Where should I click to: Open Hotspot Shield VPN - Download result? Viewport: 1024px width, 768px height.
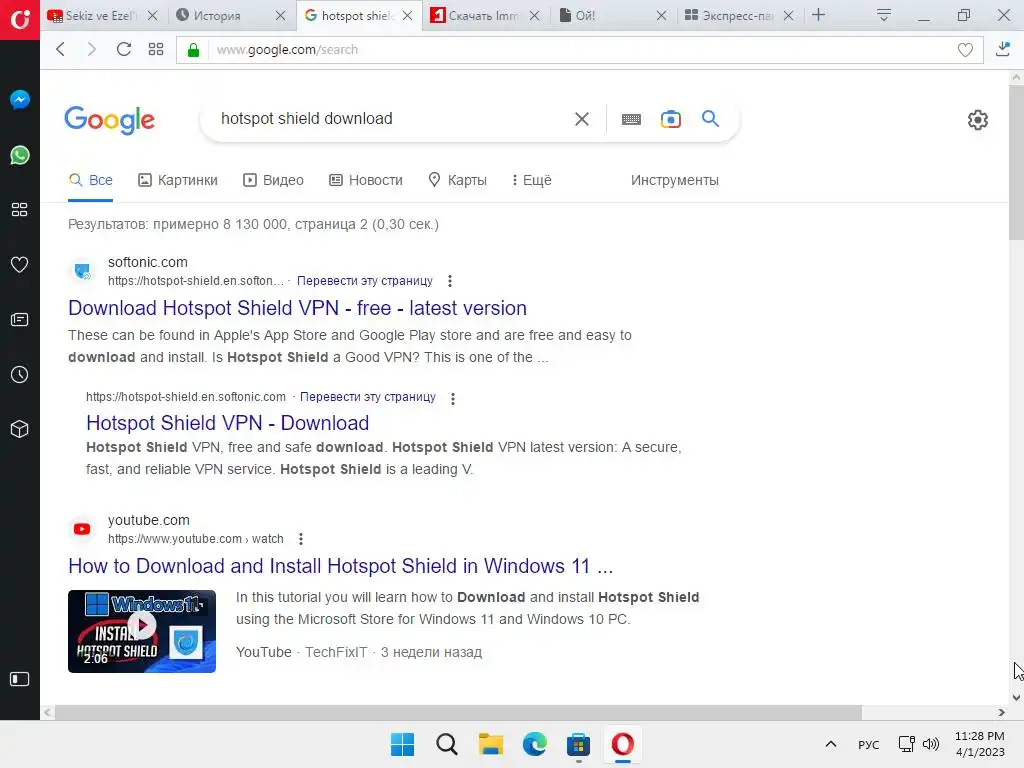click(x=227, y=423)
